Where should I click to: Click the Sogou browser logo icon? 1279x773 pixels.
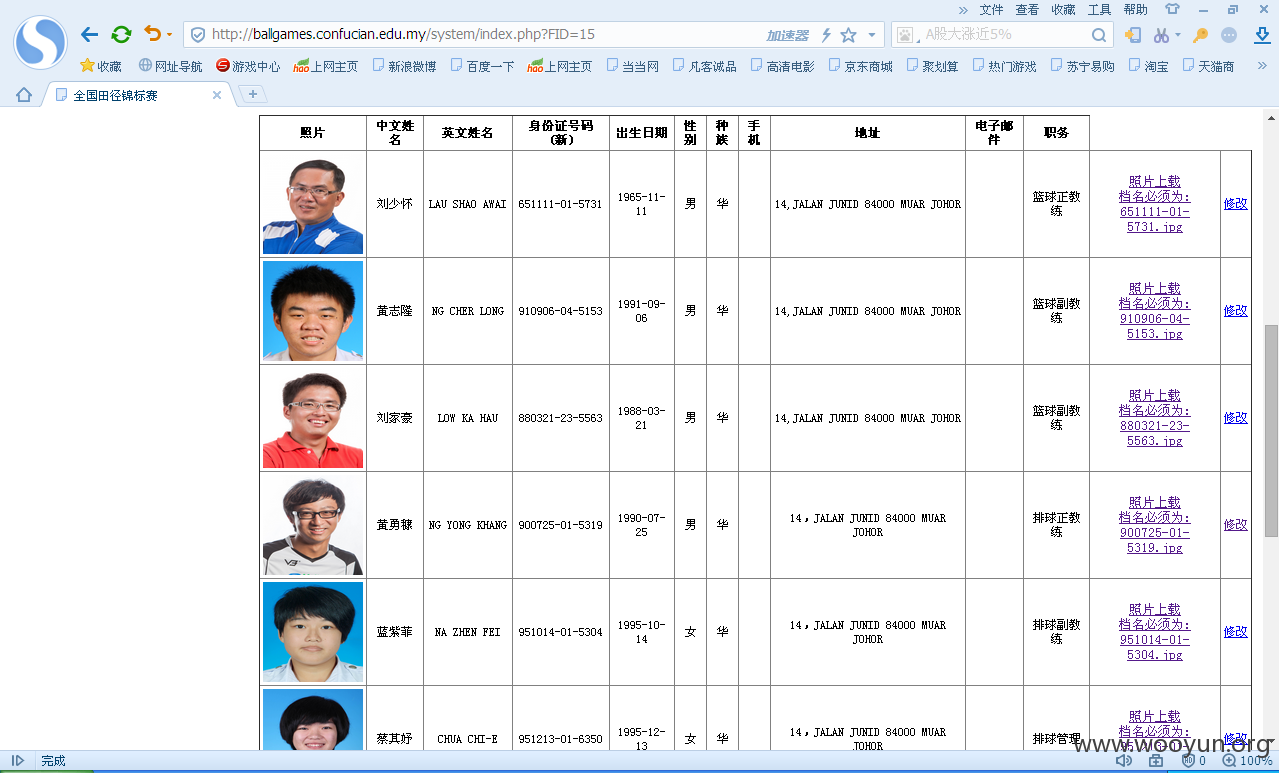(40, 42)
